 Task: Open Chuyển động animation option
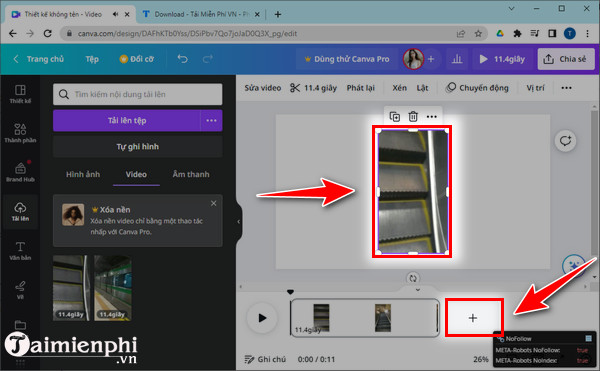477,88
